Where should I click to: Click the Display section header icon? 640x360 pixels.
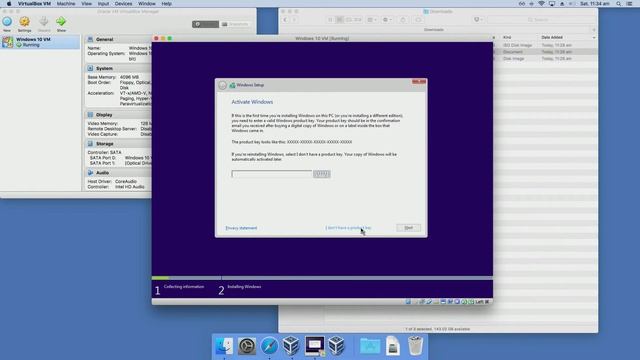(90, 115)
